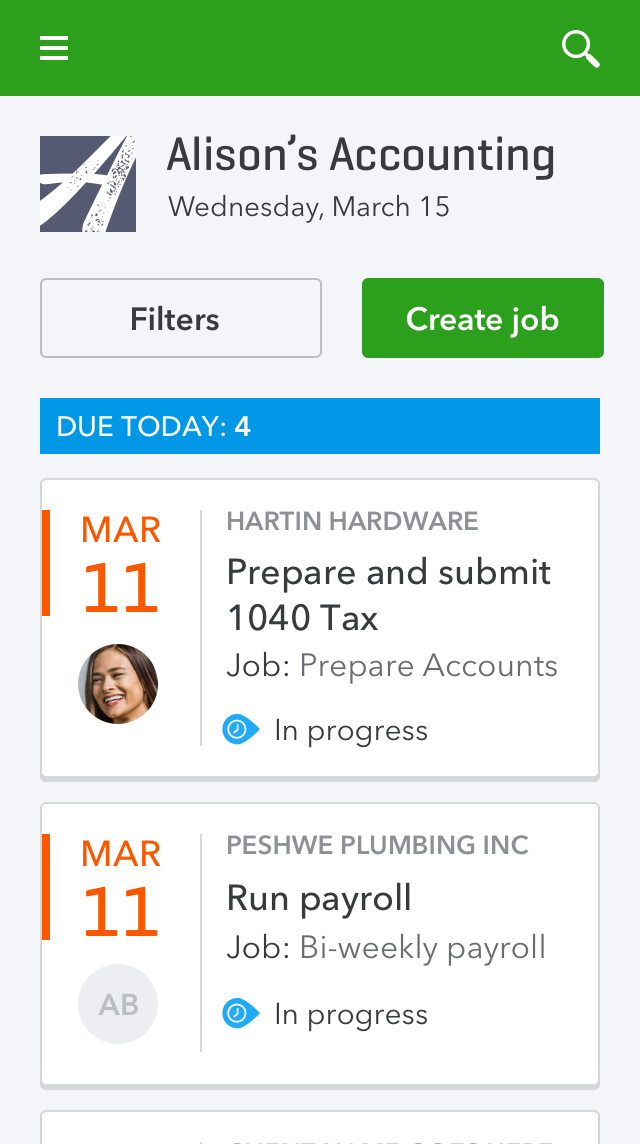Viewport: 640px width, 1144px height.
Task: Click MAR 11 date on Hartin card
Action: 120,566
